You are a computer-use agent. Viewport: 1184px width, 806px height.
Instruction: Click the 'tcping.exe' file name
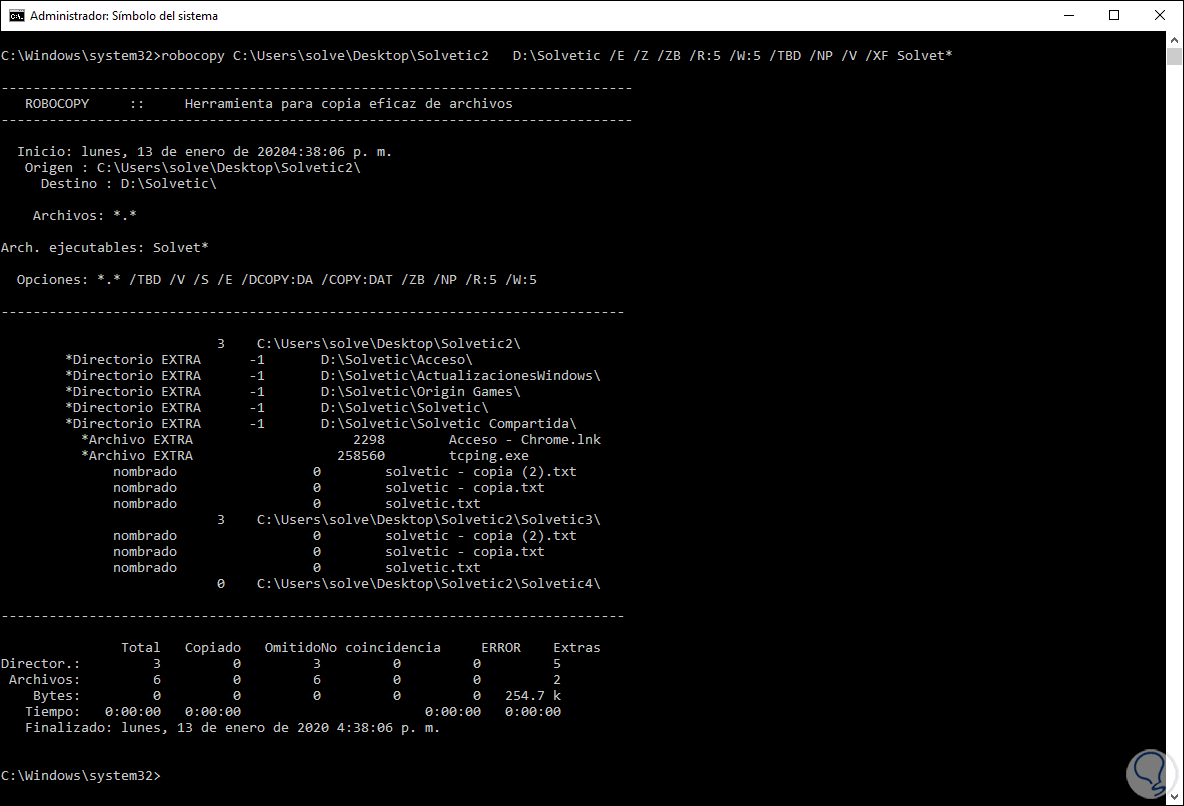[489, 455]
